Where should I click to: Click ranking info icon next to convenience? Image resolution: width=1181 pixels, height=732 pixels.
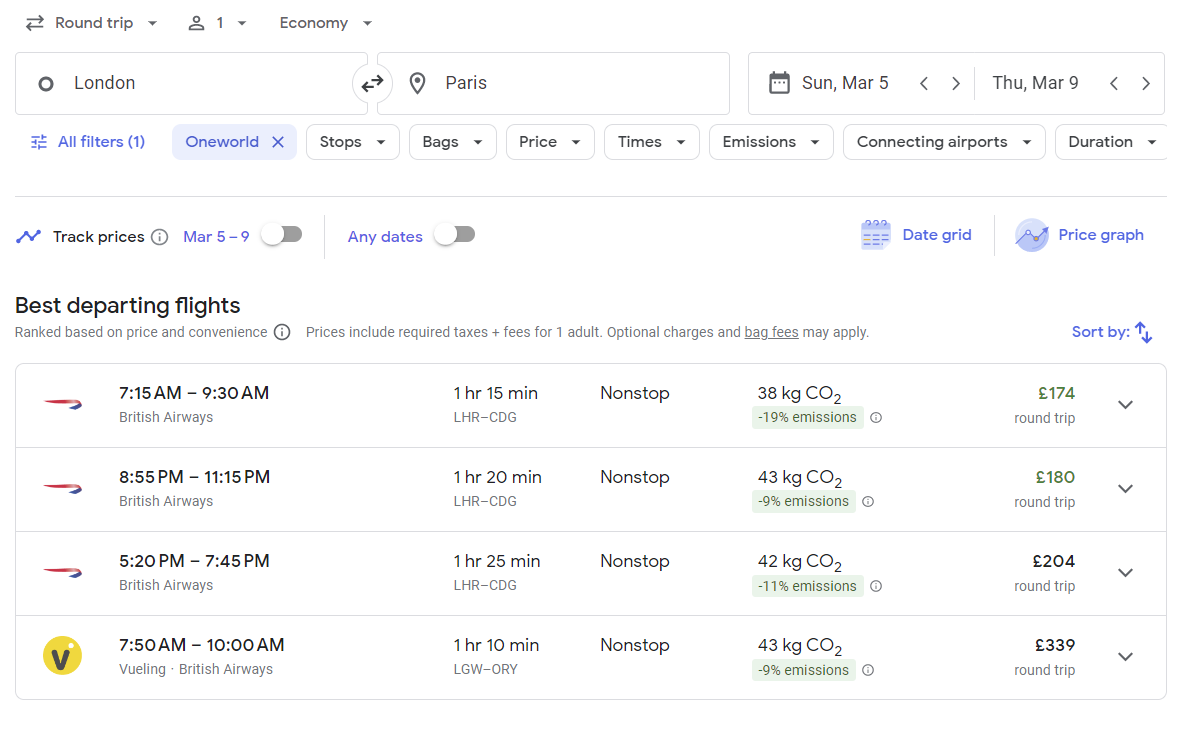pos(282,332)
